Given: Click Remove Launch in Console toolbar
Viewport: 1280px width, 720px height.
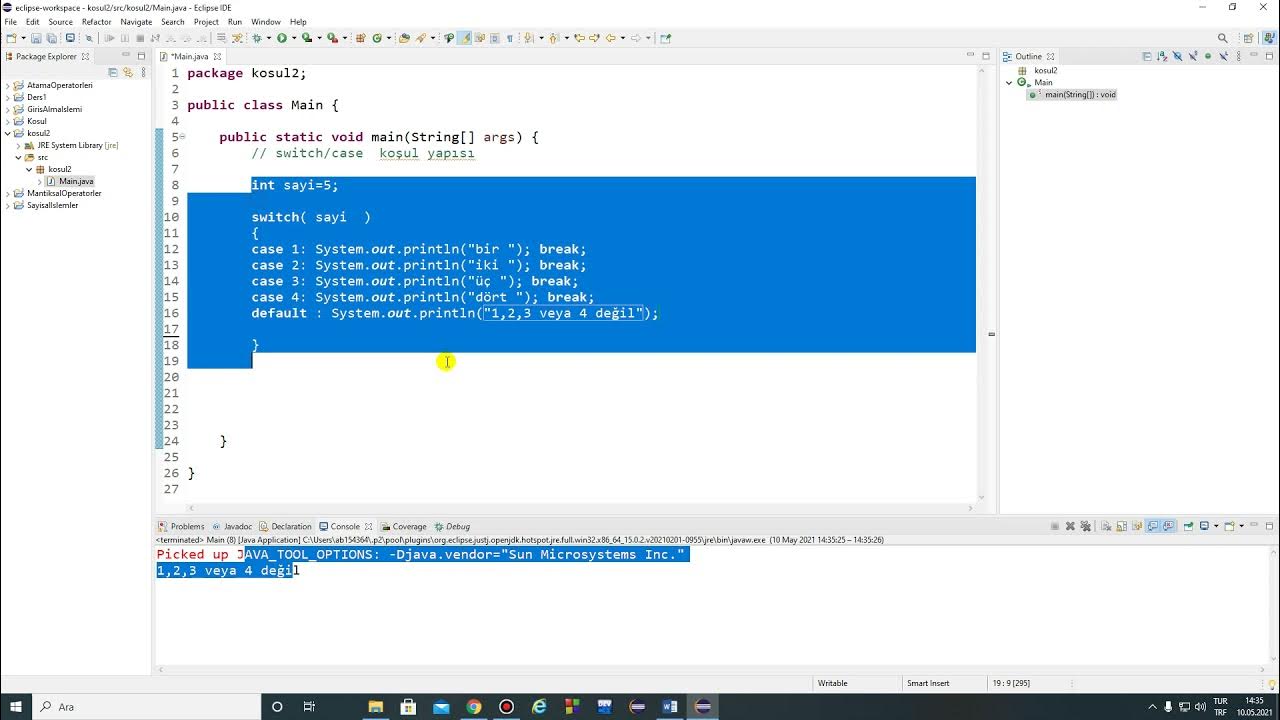Looking at the screenshot, I should click(x=1070, y=526).
